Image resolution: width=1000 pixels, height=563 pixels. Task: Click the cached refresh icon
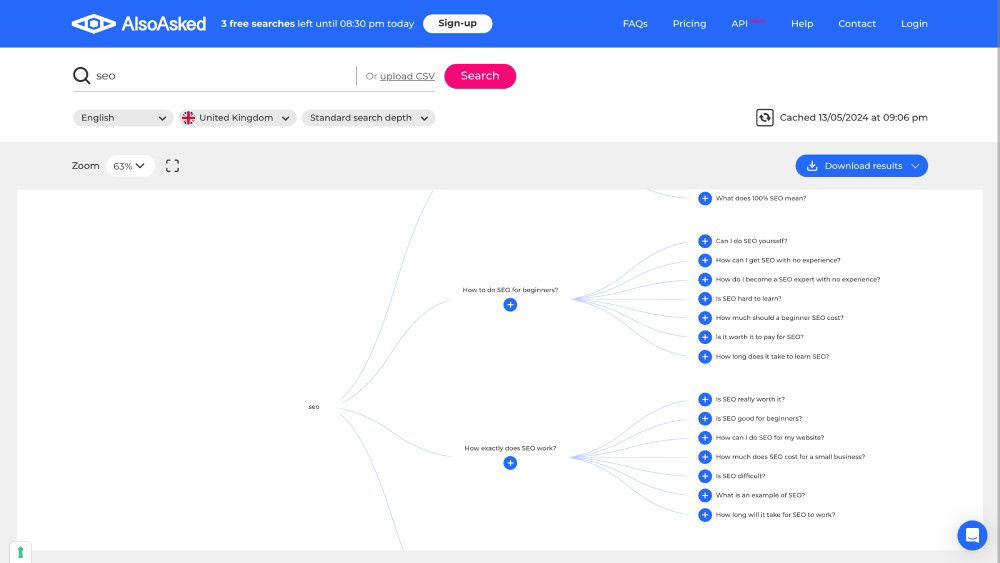coord(765,118)
